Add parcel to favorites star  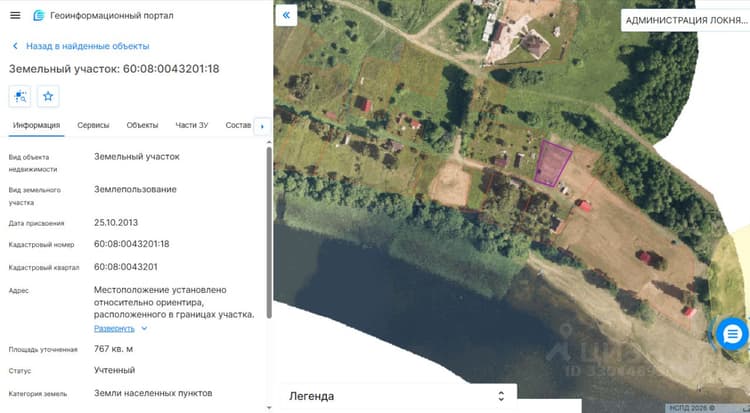click(48, 97)
